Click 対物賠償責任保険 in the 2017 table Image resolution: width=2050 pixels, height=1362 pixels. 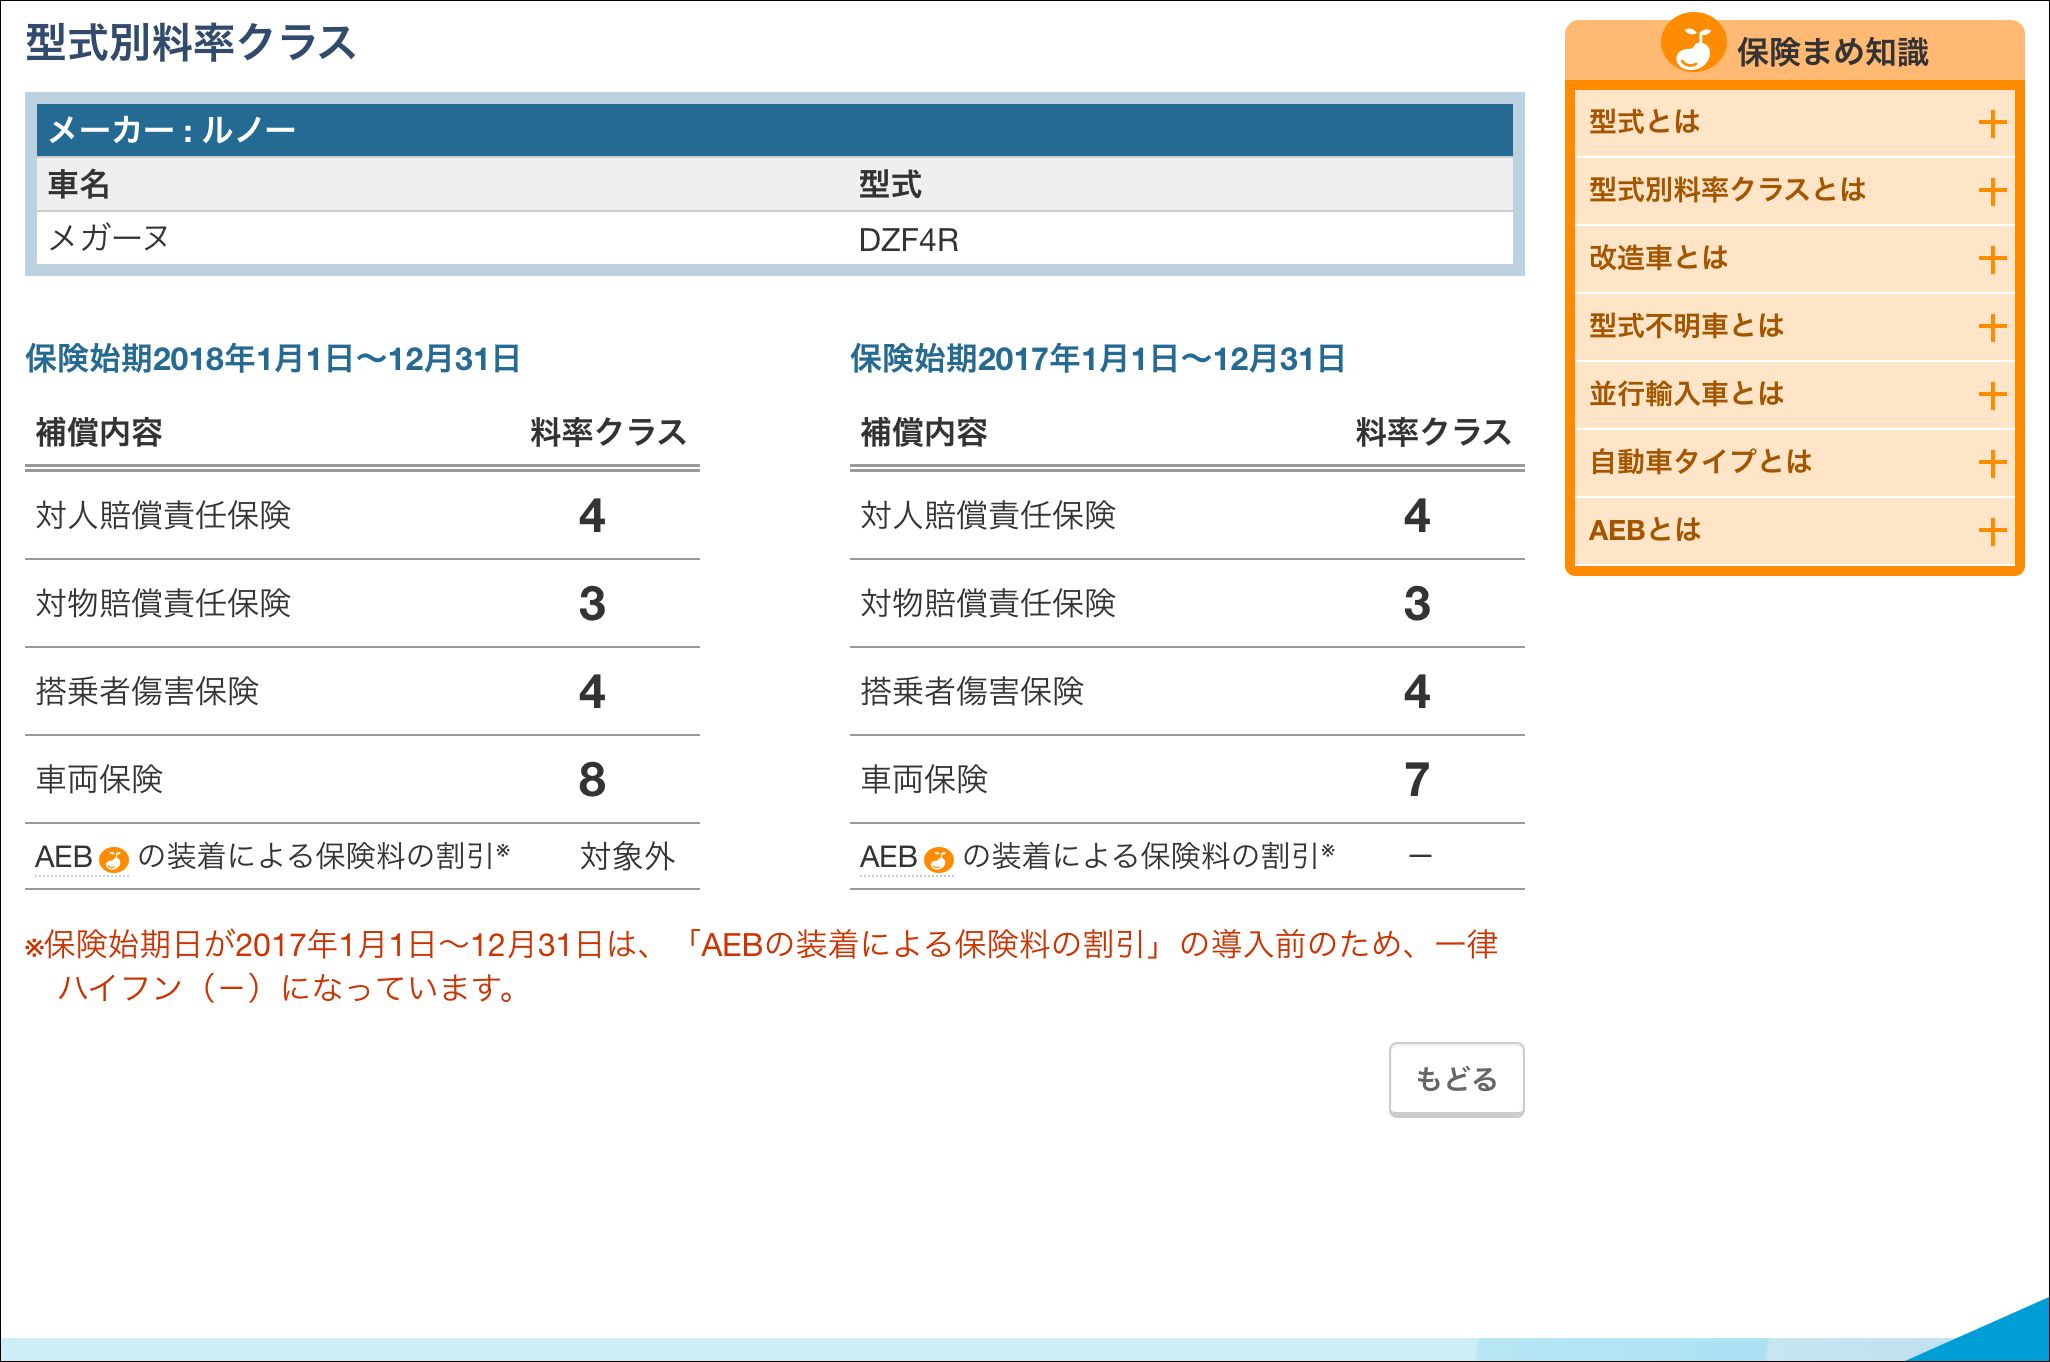pyautogui.click(x=988, y=603)
